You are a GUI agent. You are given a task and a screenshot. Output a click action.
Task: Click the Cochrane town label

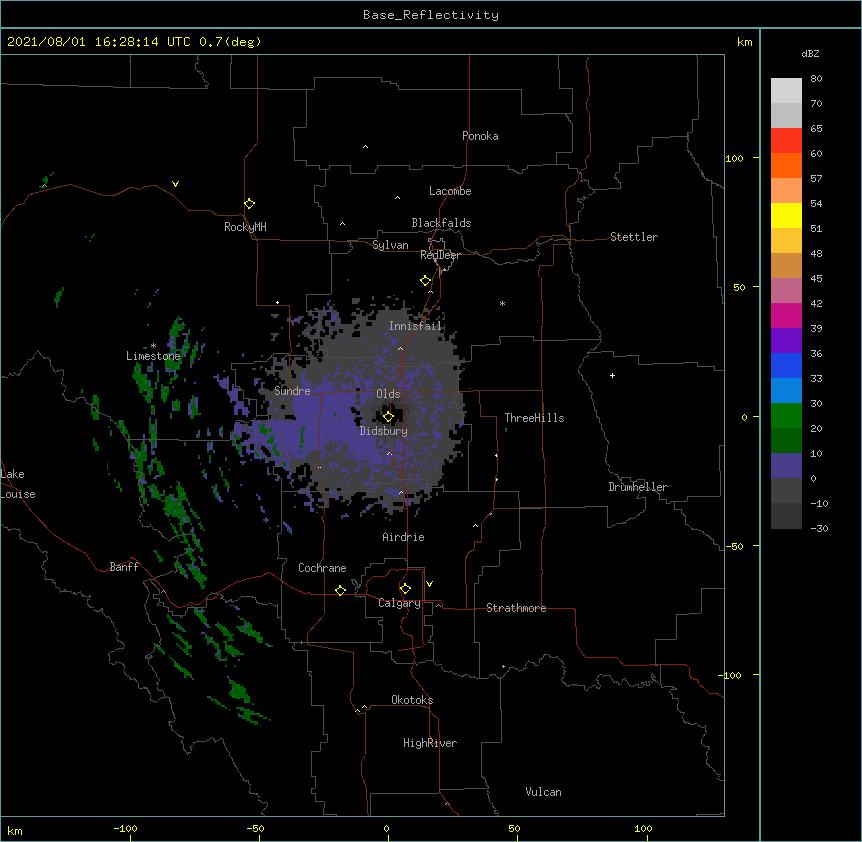322,568
